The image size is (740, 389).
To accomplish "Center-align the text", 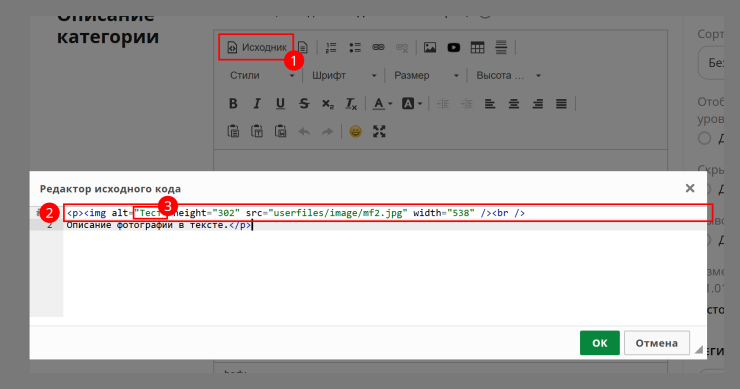I will [513, 103].
